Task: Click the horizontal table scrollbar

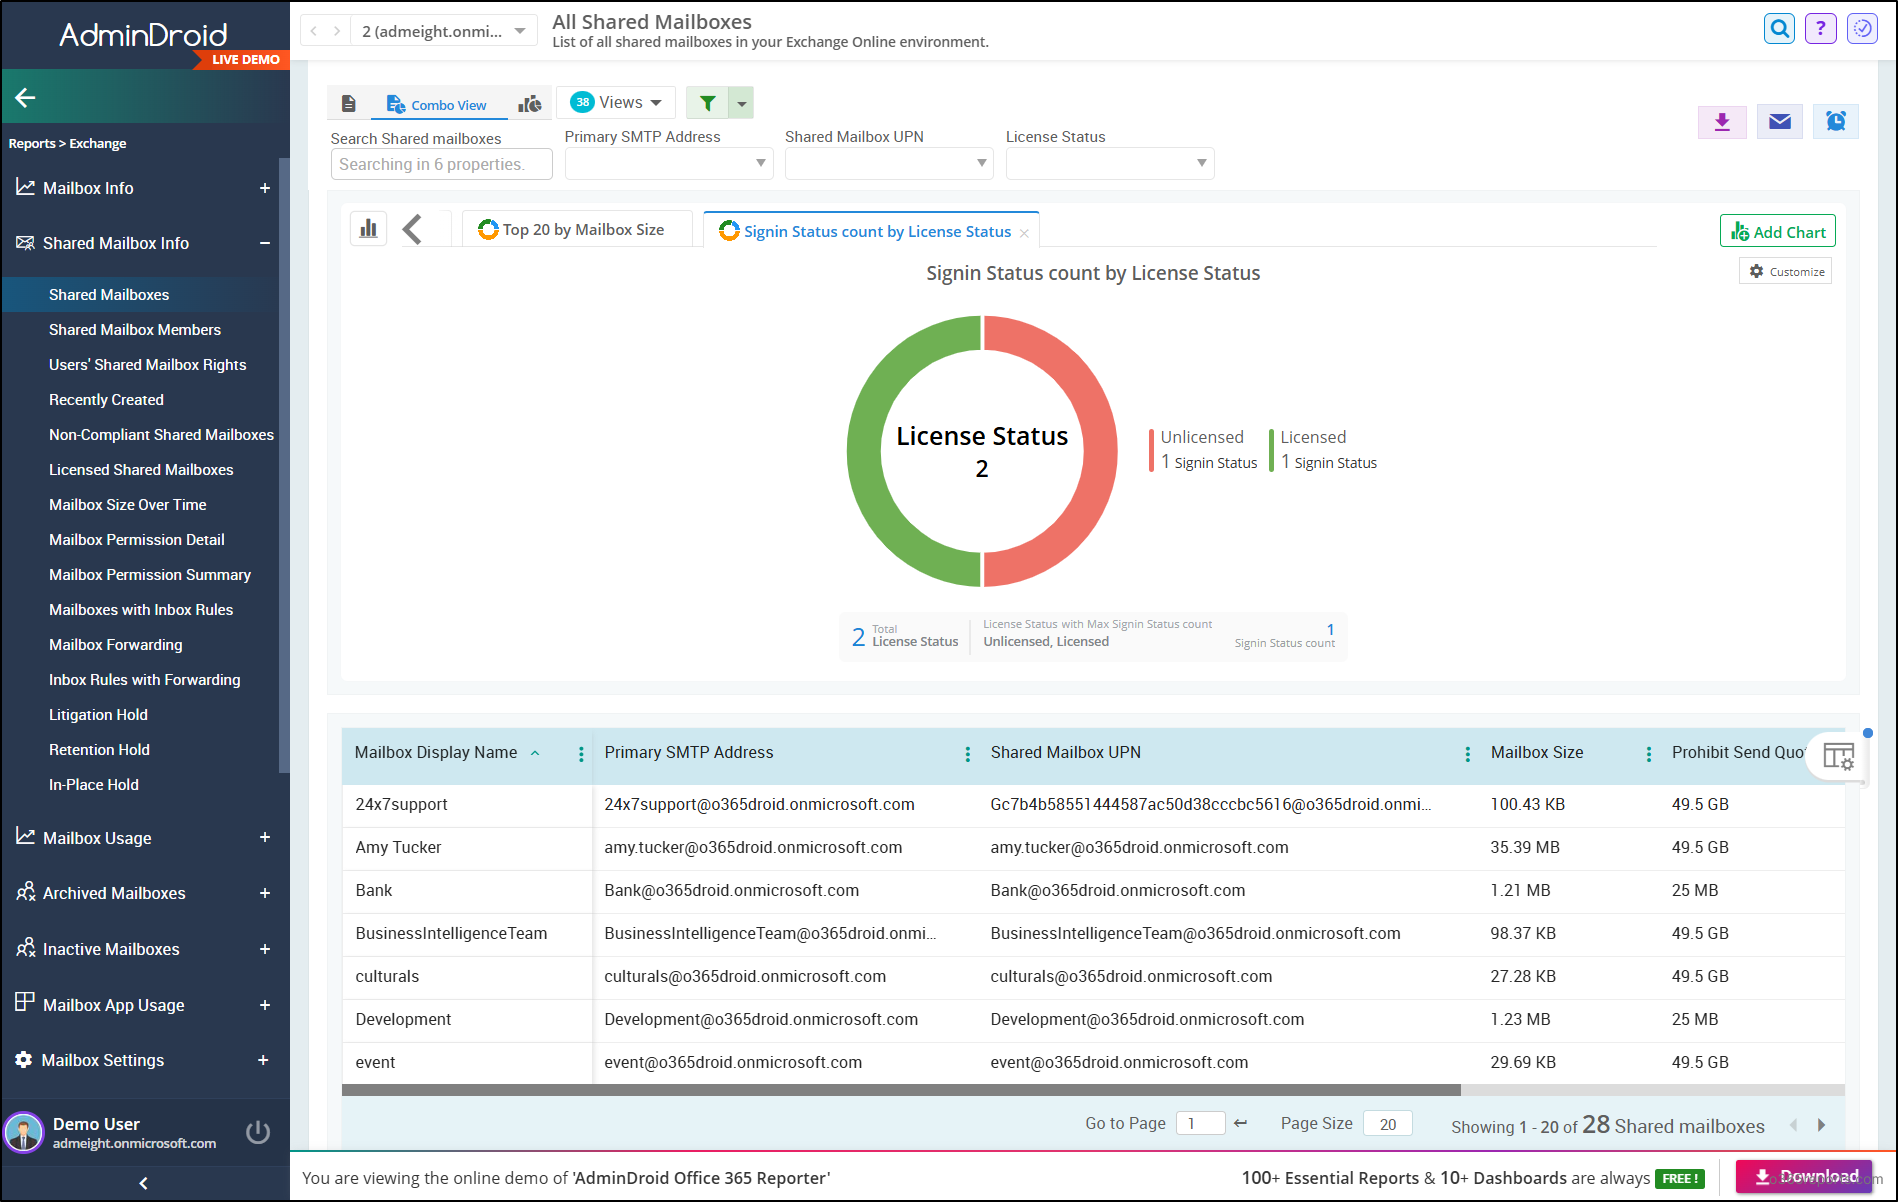Action: tap(901, 1090)
